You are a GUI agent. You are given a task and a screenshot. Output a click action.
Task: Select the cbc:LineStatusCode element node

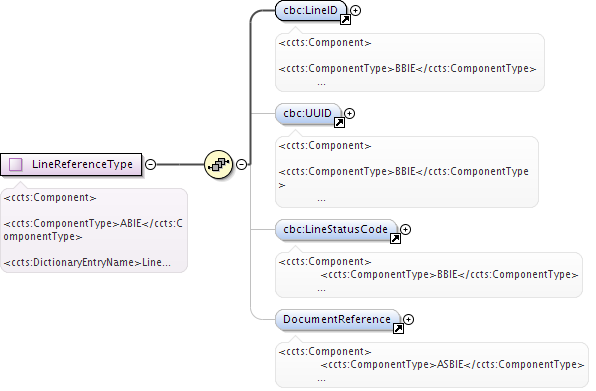(336, 230)
